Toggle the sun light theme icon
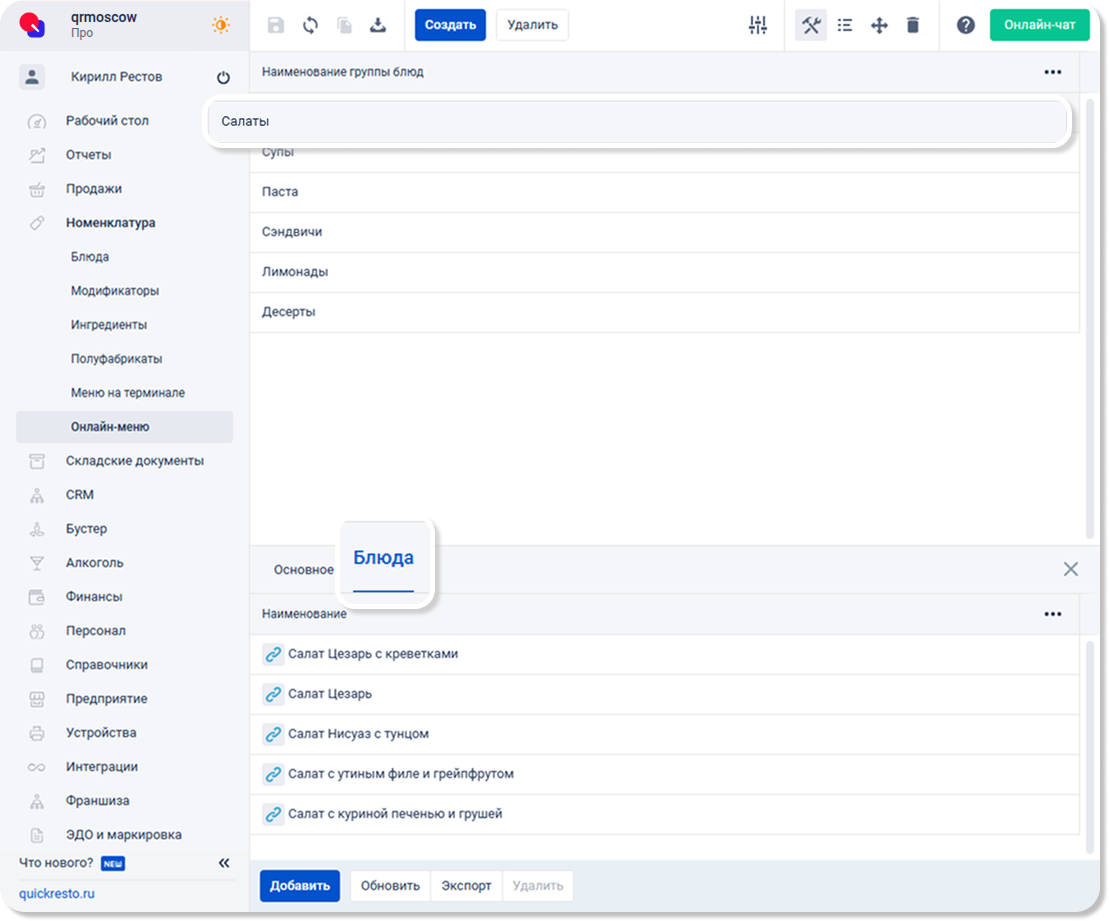The width and height of the screenshot is (1109, 921). point(221,25)
